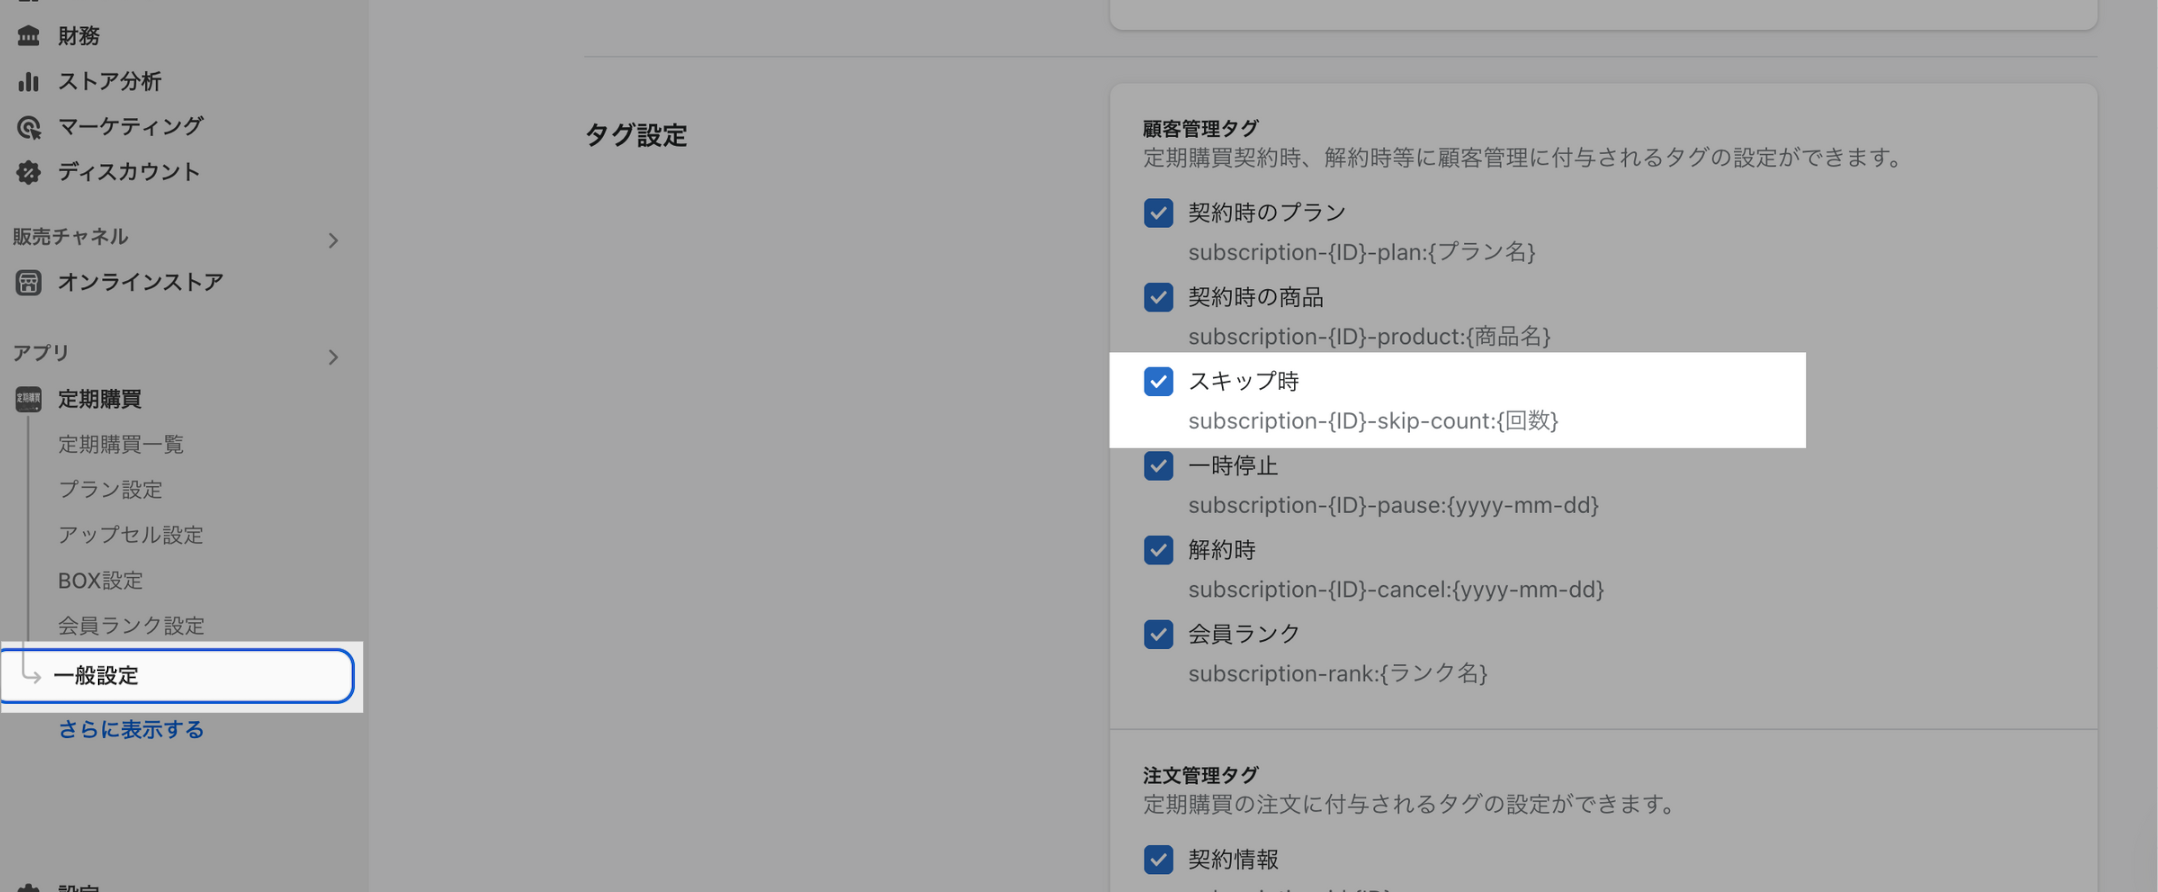2158x892 pixels.
Task: Click the Discount (ディスカウント) badge icon
Action: (28, 172)
